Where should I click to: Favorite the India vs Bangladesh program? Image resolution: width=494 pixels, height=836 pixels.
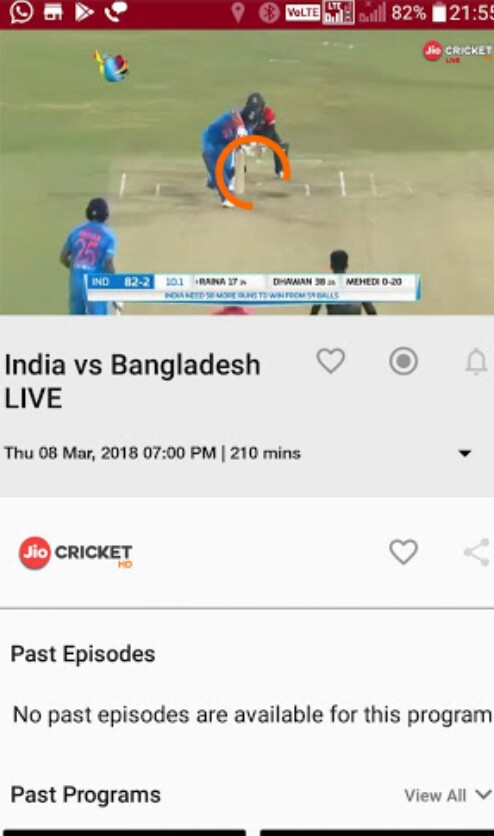(330, 361)
